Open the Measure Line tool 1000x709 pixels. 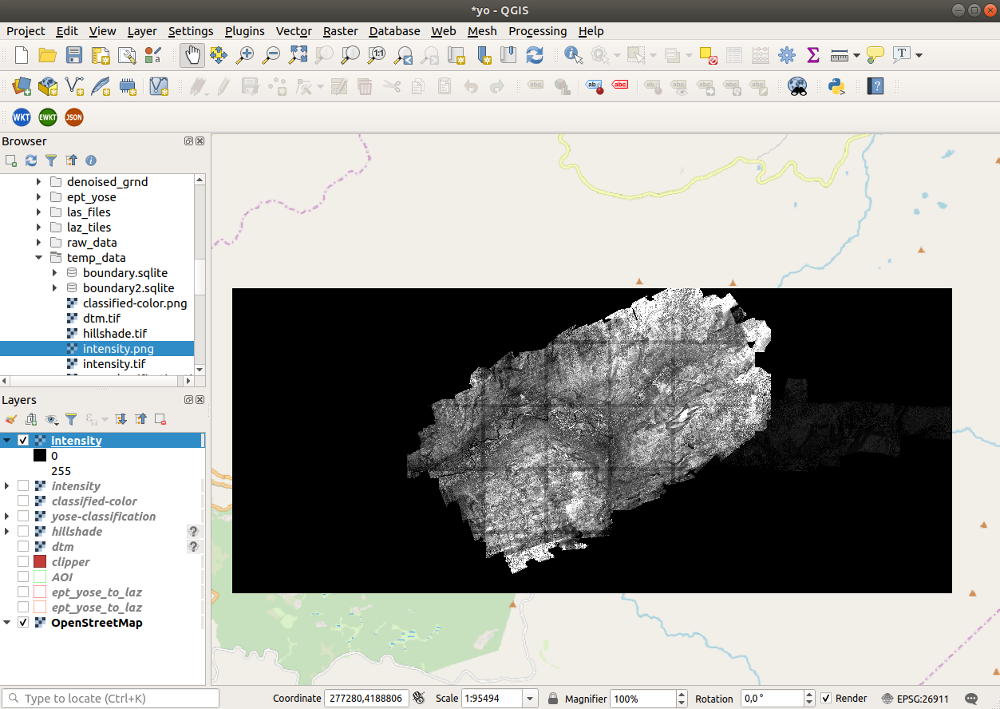(x=839, y=55)
